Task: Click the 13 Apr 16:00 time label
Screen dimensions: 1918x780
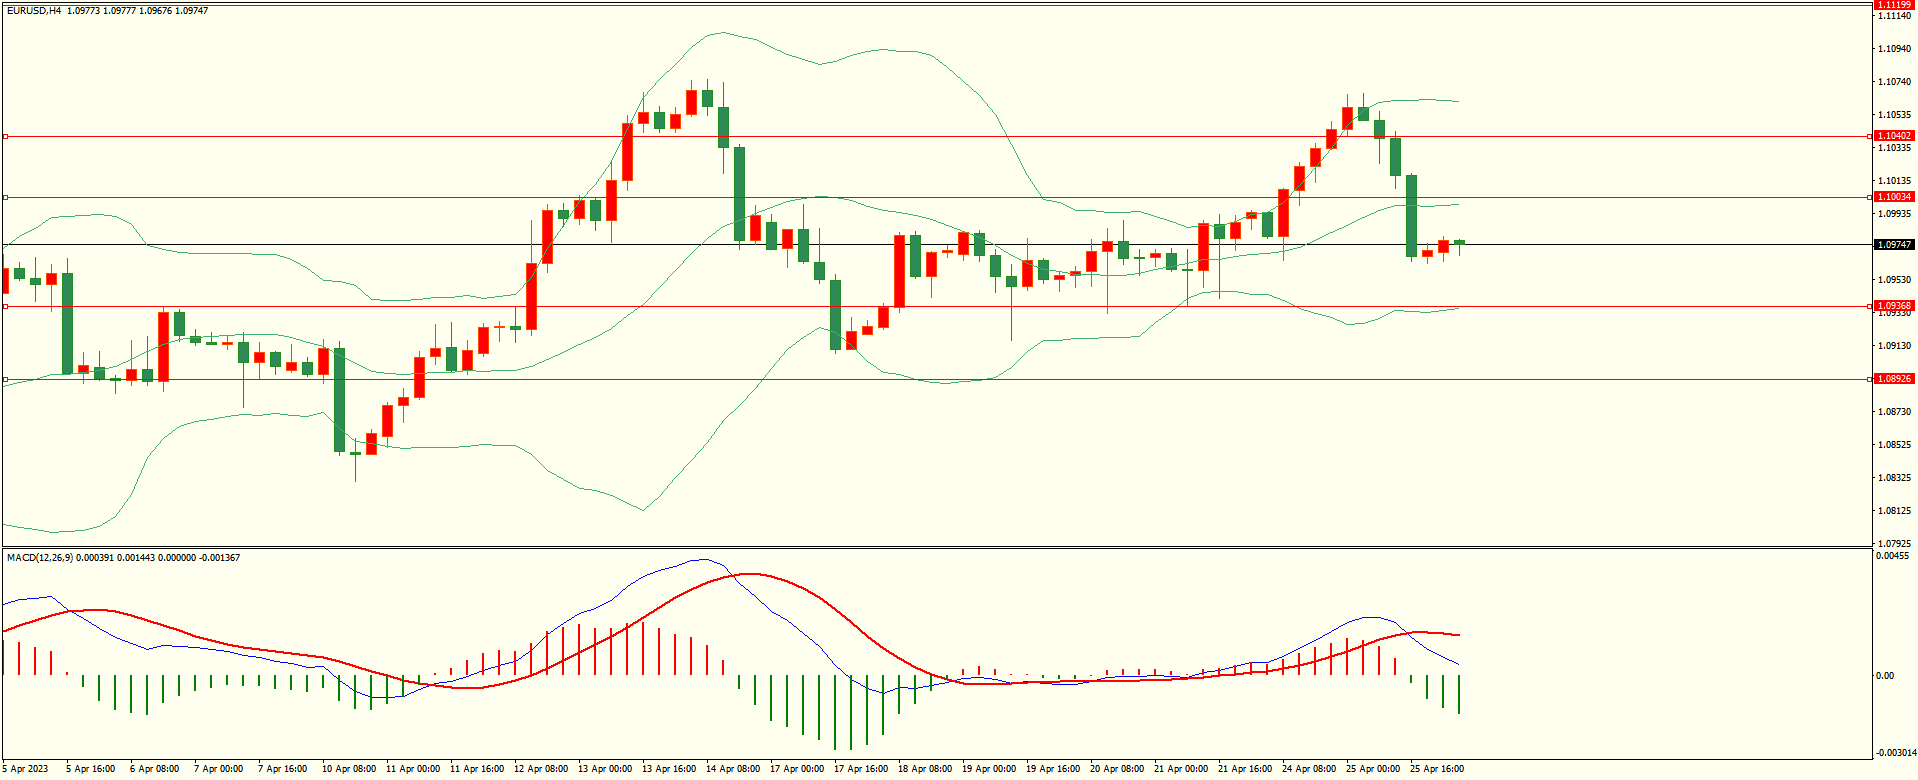Action: point(669,769)
